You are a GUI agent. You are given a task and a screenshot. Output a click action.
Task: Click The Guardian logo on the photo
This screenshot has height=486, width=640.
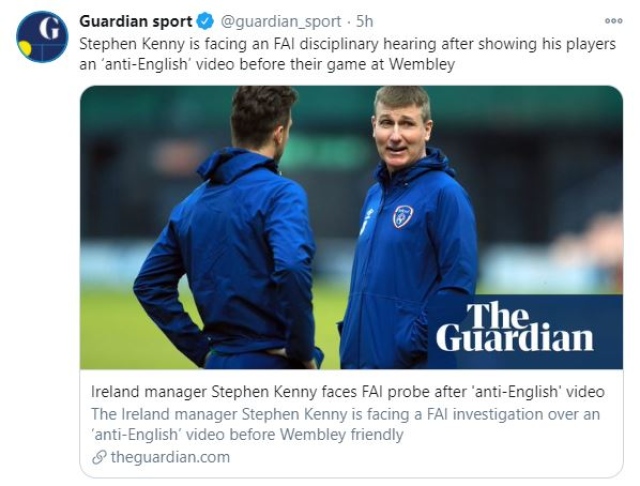point(515,329)
